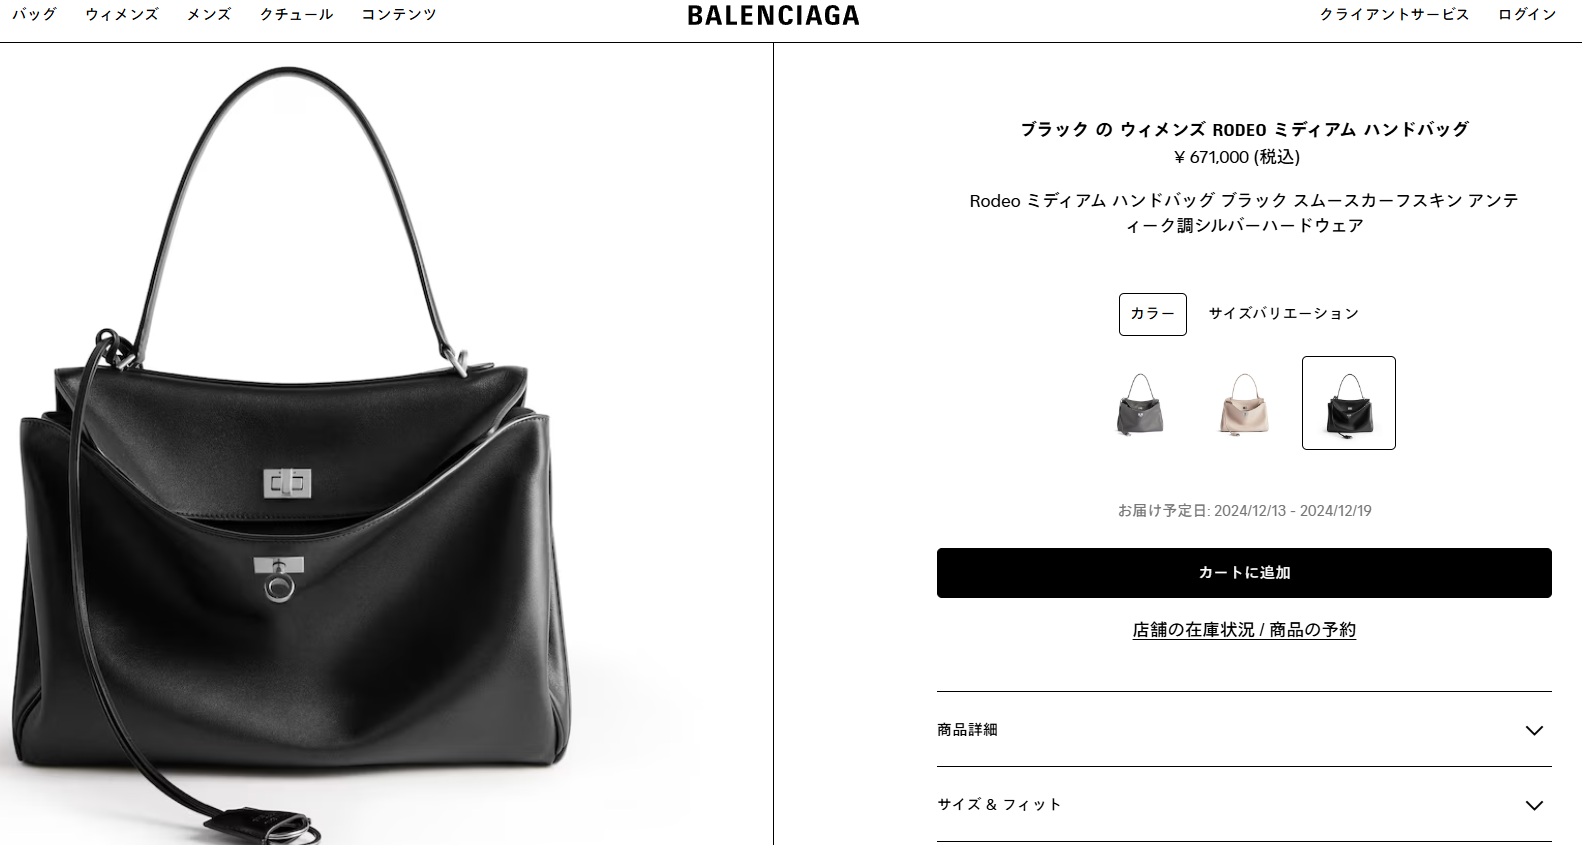Image resolution: width=1582 pixels, height=845 pixels.
Task: Open the サイズ & フィット accordion row
Action: [1244, 804]
